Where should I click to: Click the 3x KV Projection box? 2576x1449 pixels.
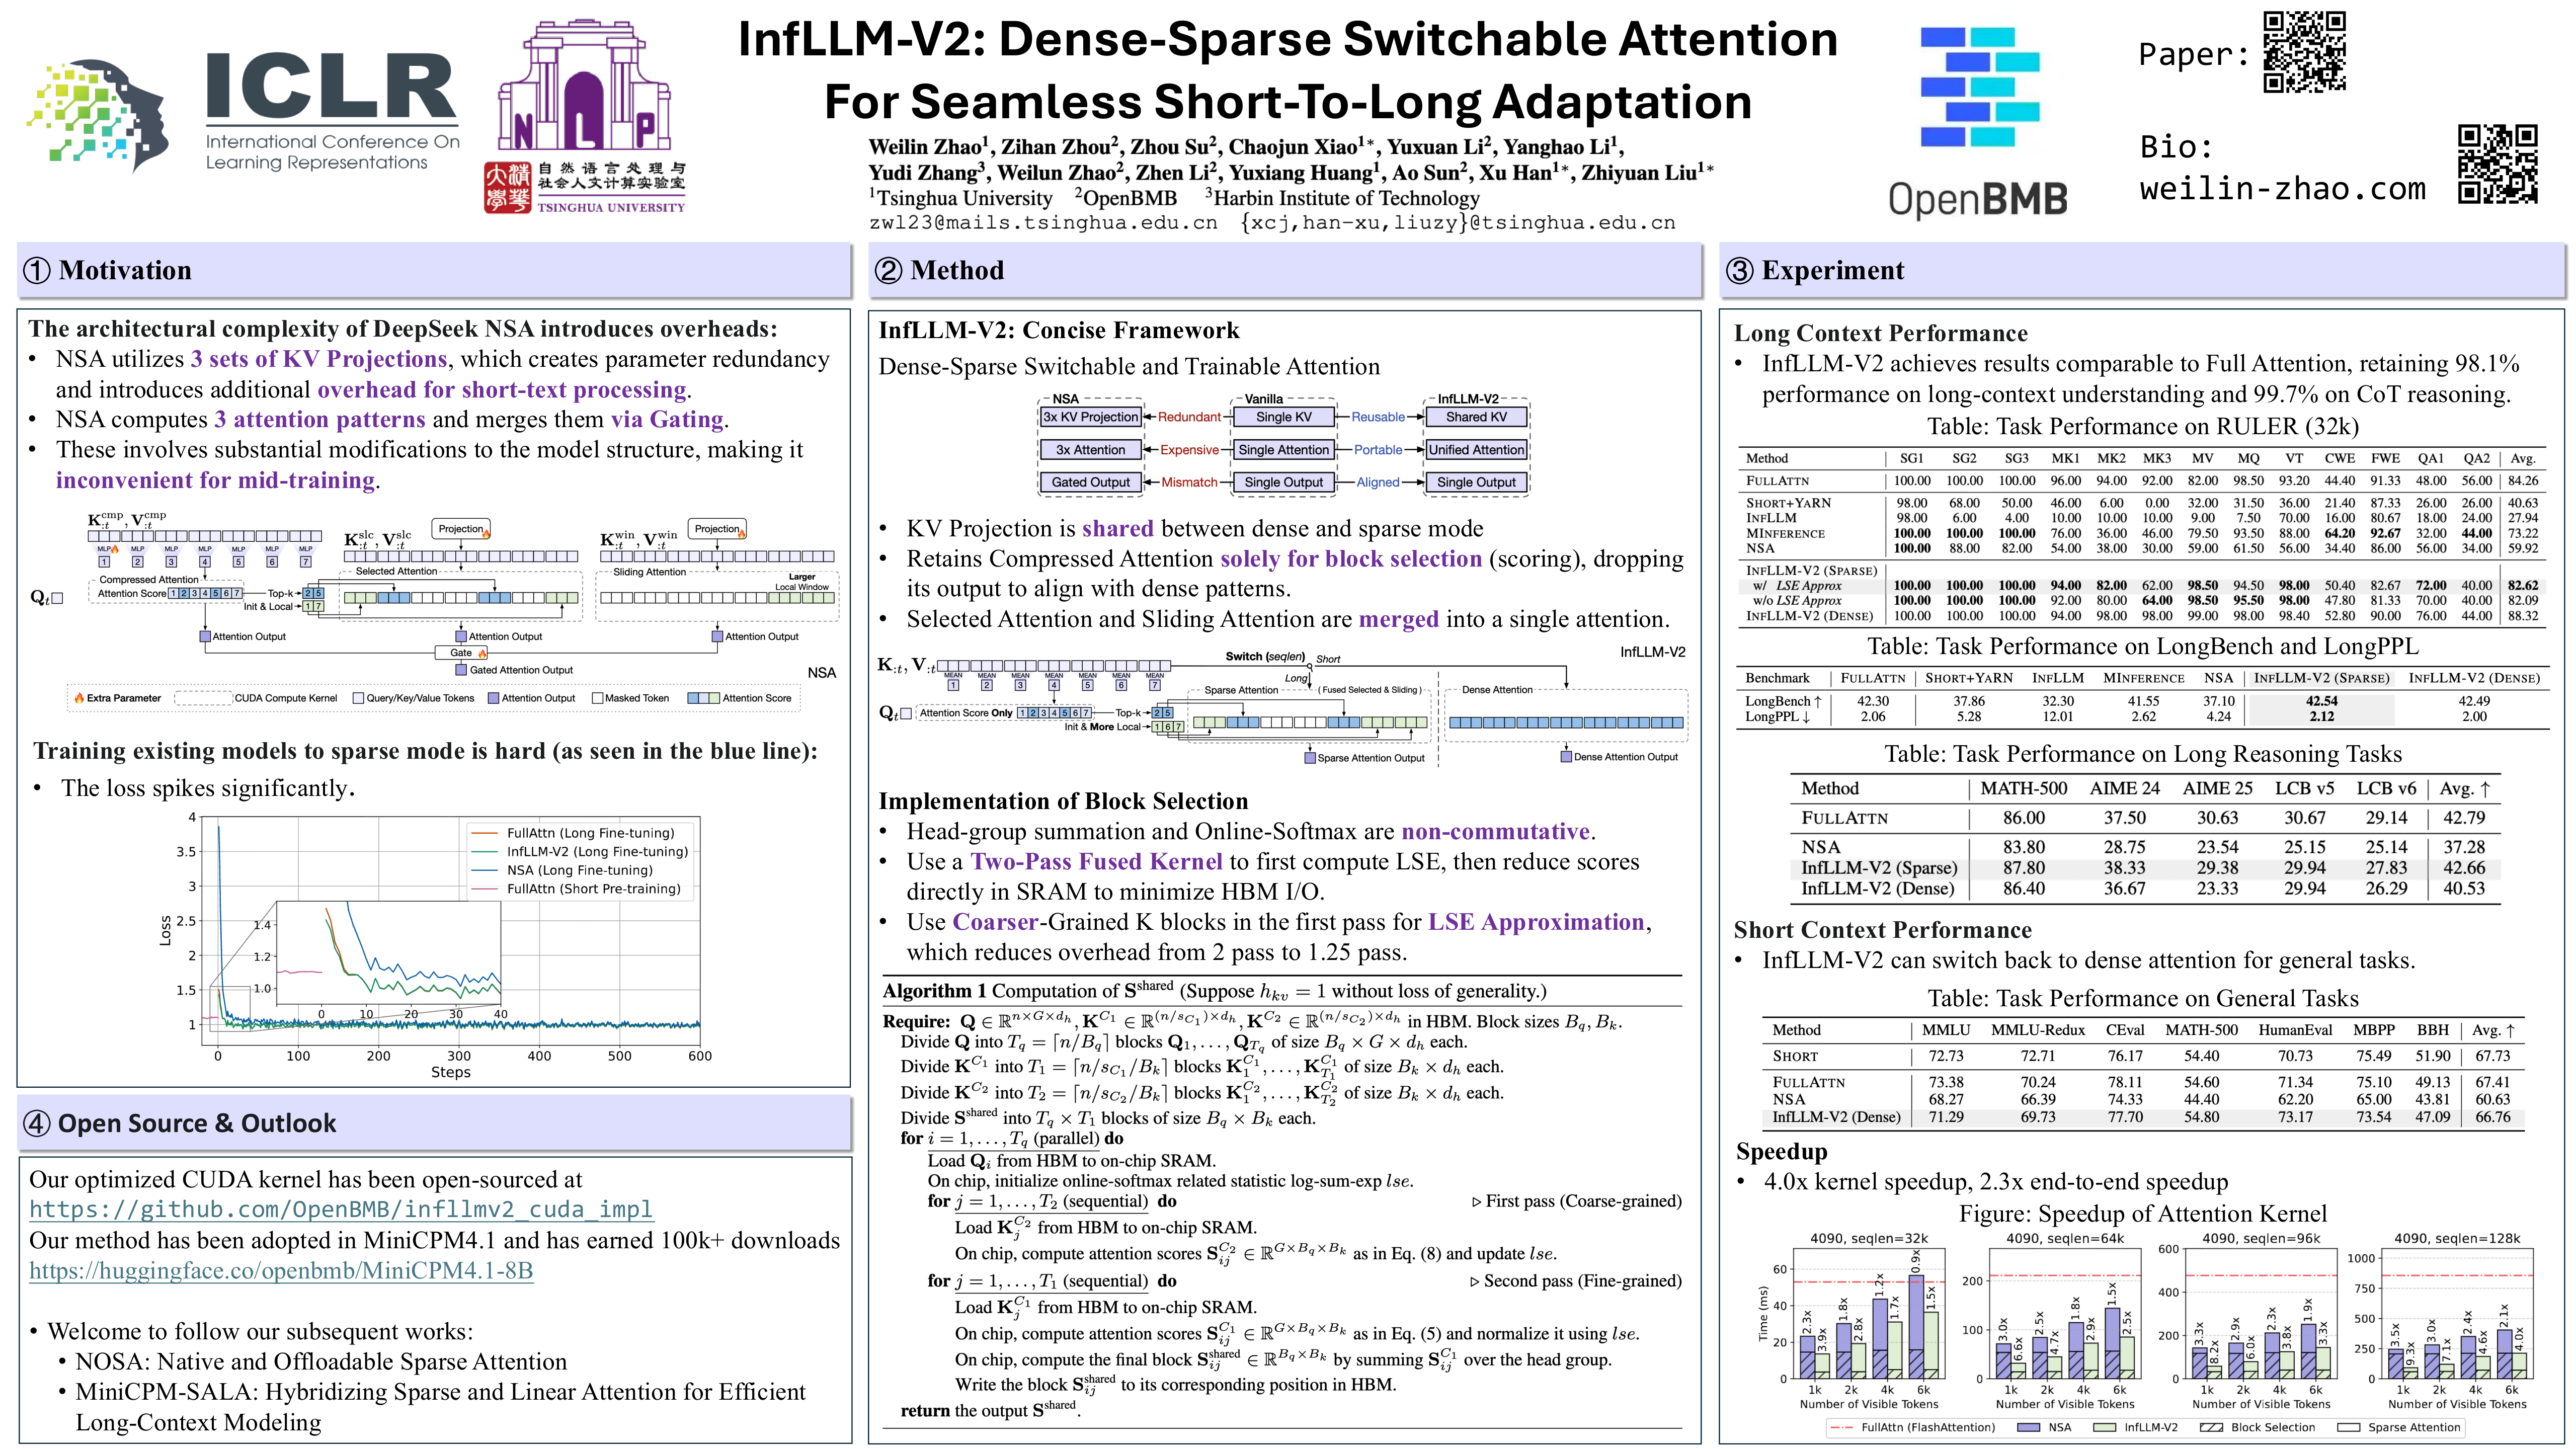pos(1090,417)
